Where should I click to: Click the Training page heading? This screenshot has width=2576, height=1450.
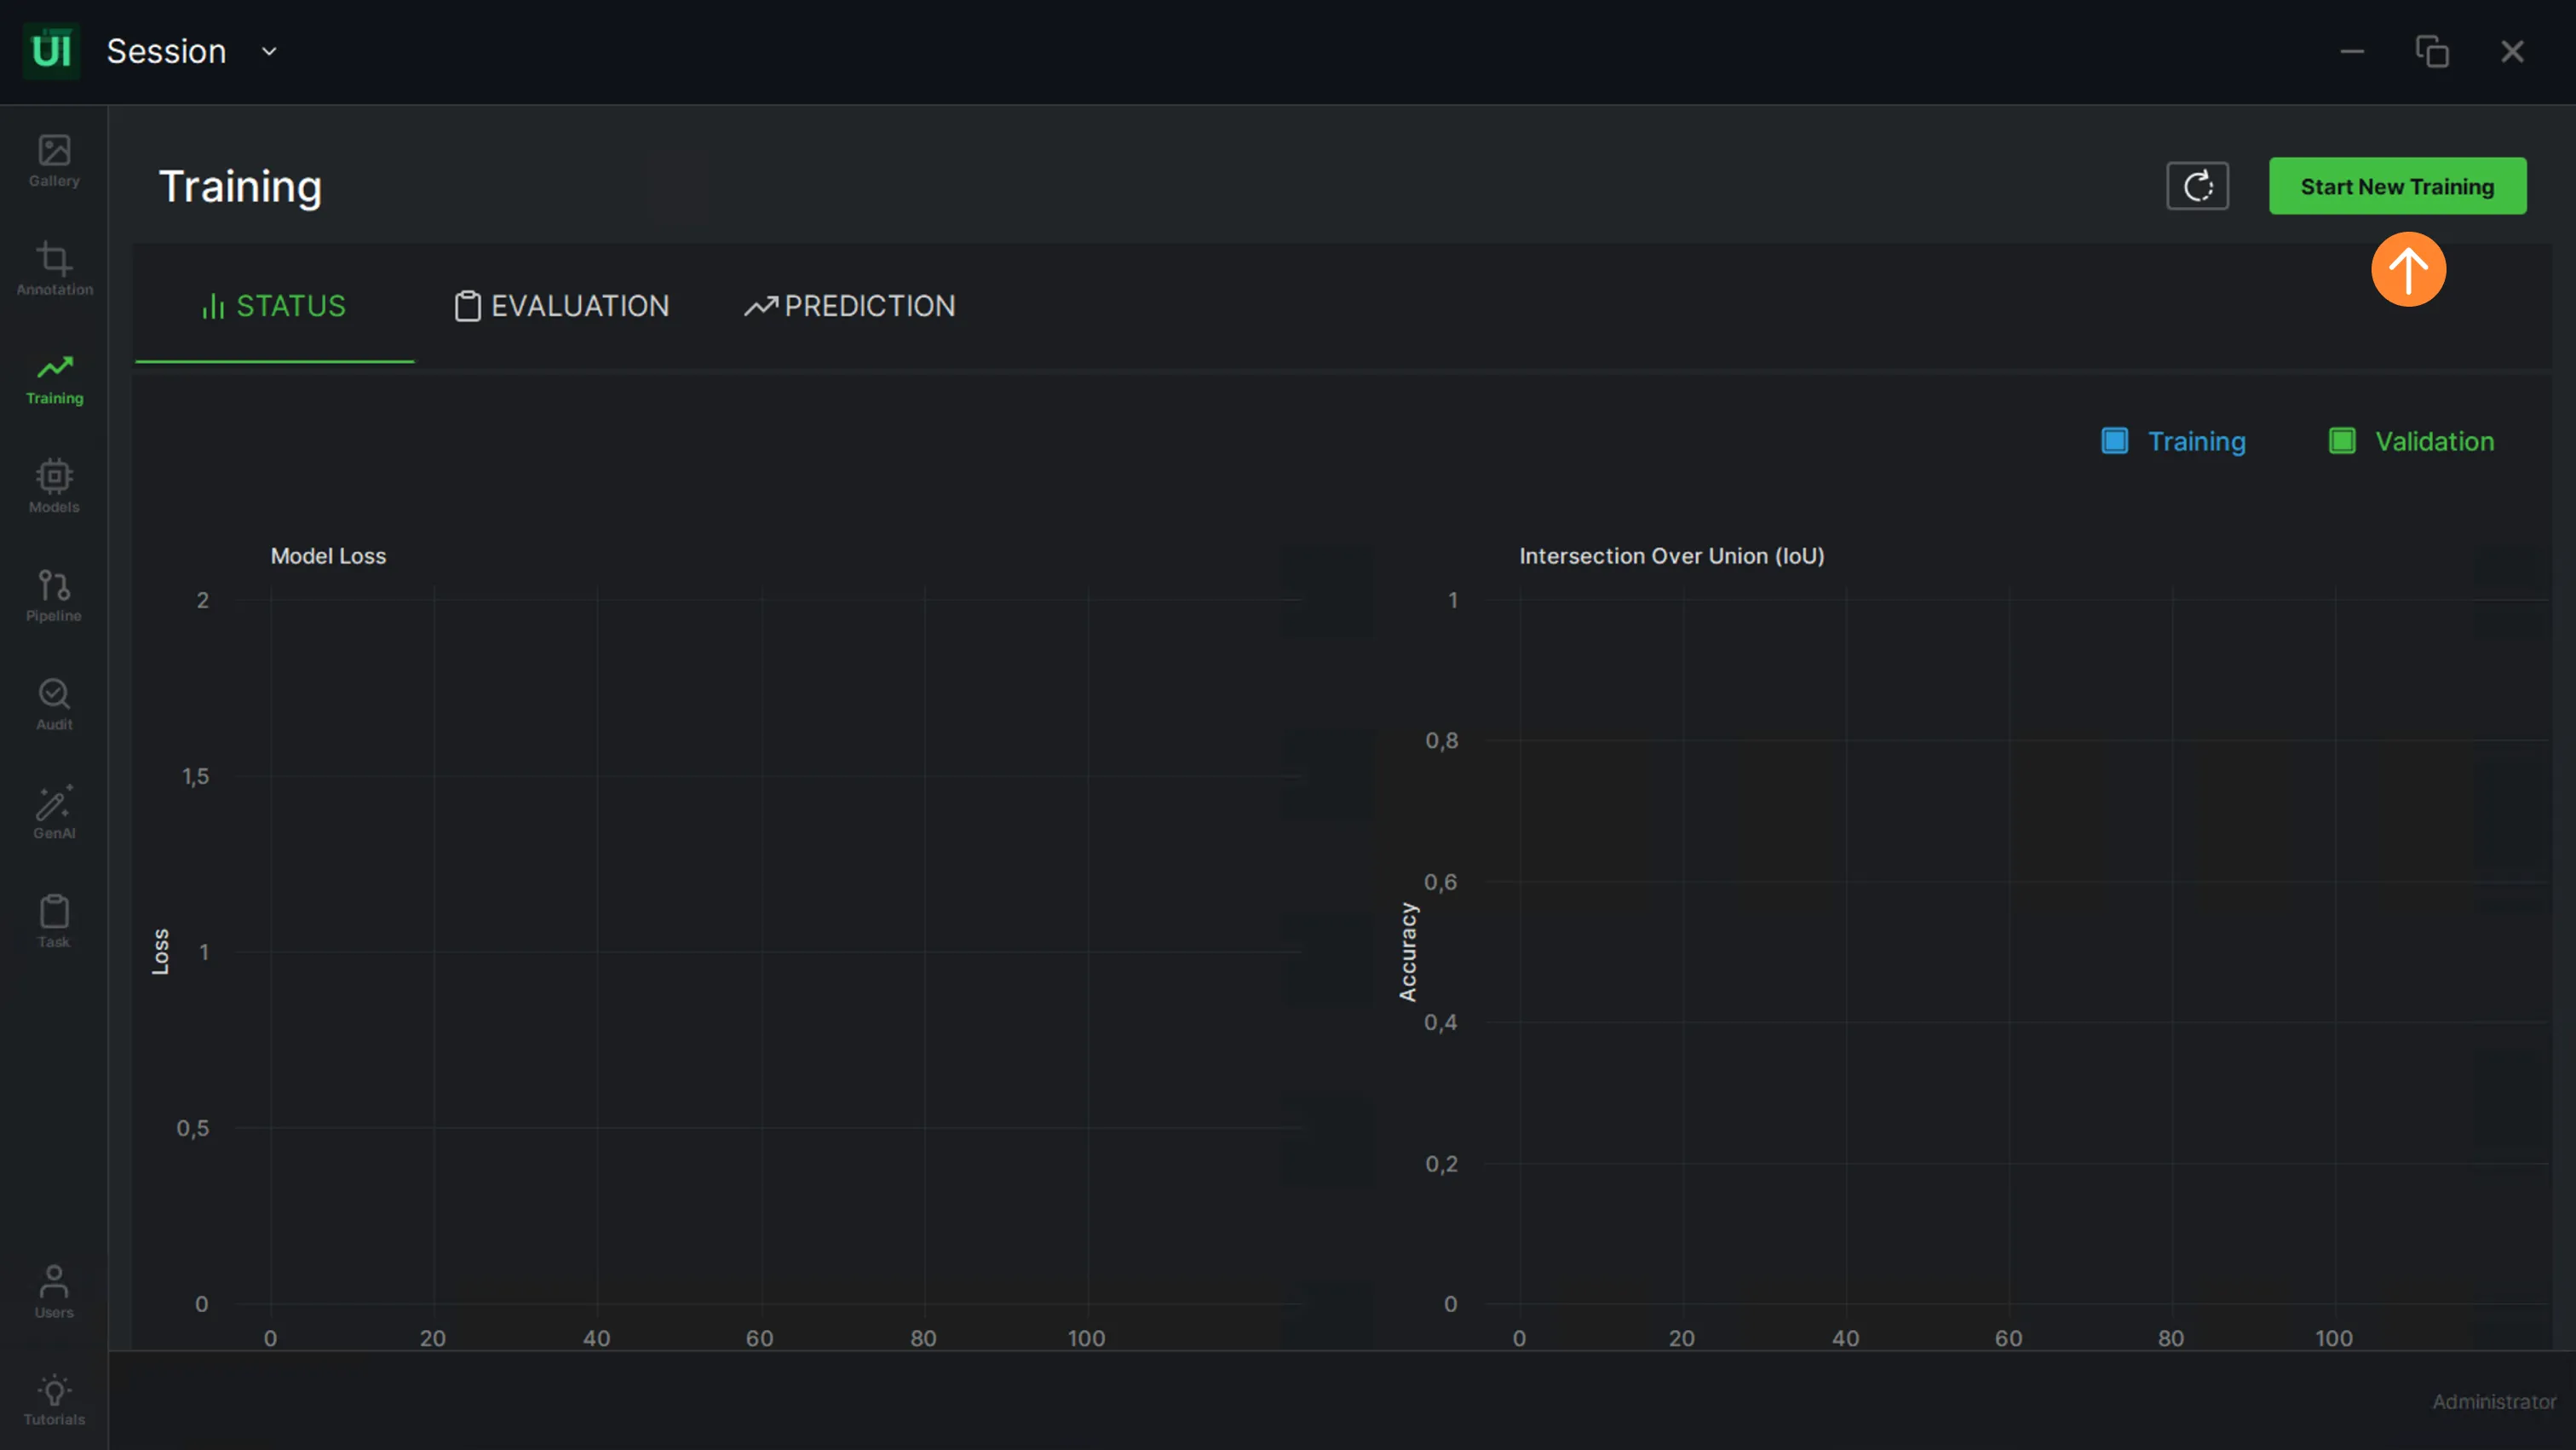coord(240,187)
